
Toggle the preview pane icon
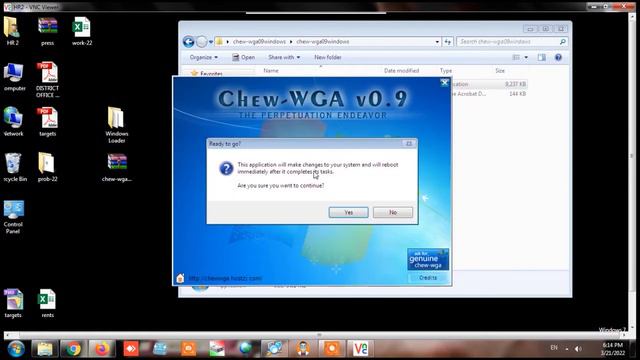(x=542, y=58)
